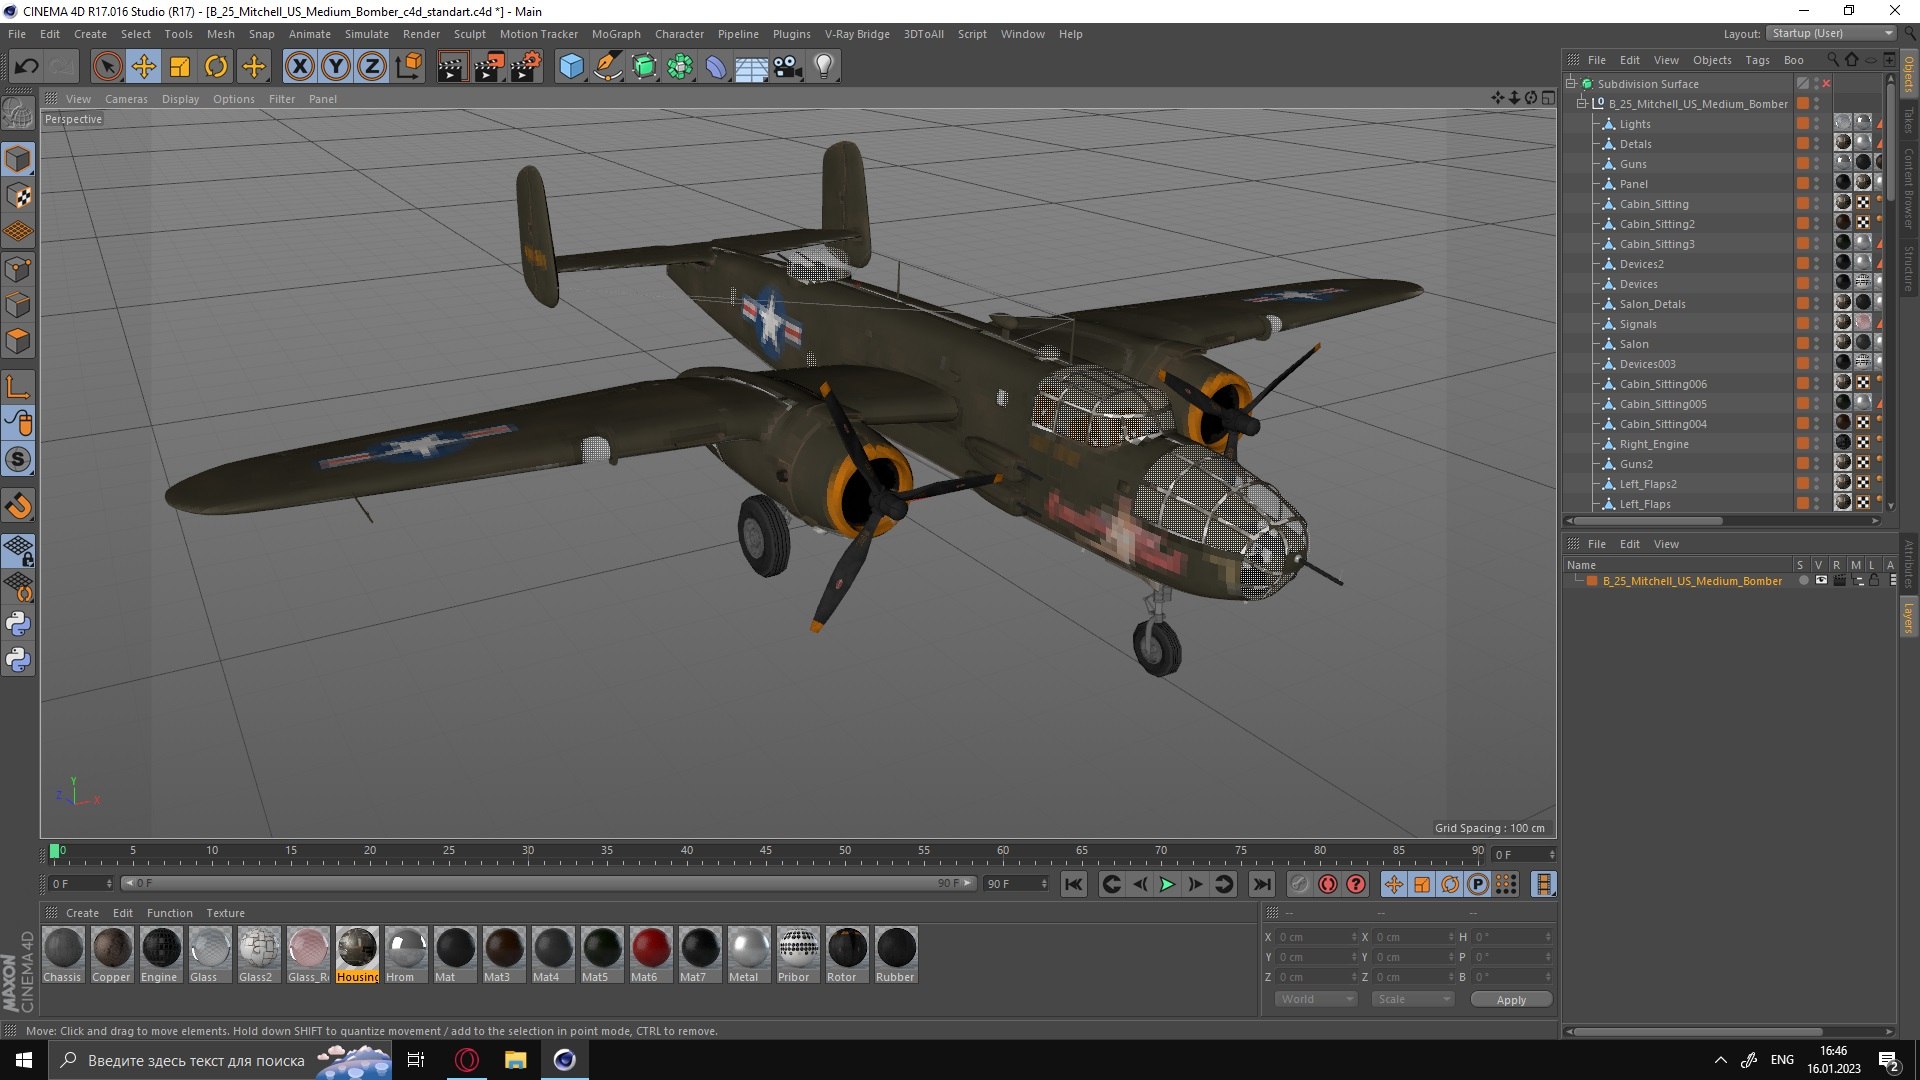The height and width of the screenshot is (1080, 1920).
Task: Open material manager Texture menu
Action: [x=225, y=913]
